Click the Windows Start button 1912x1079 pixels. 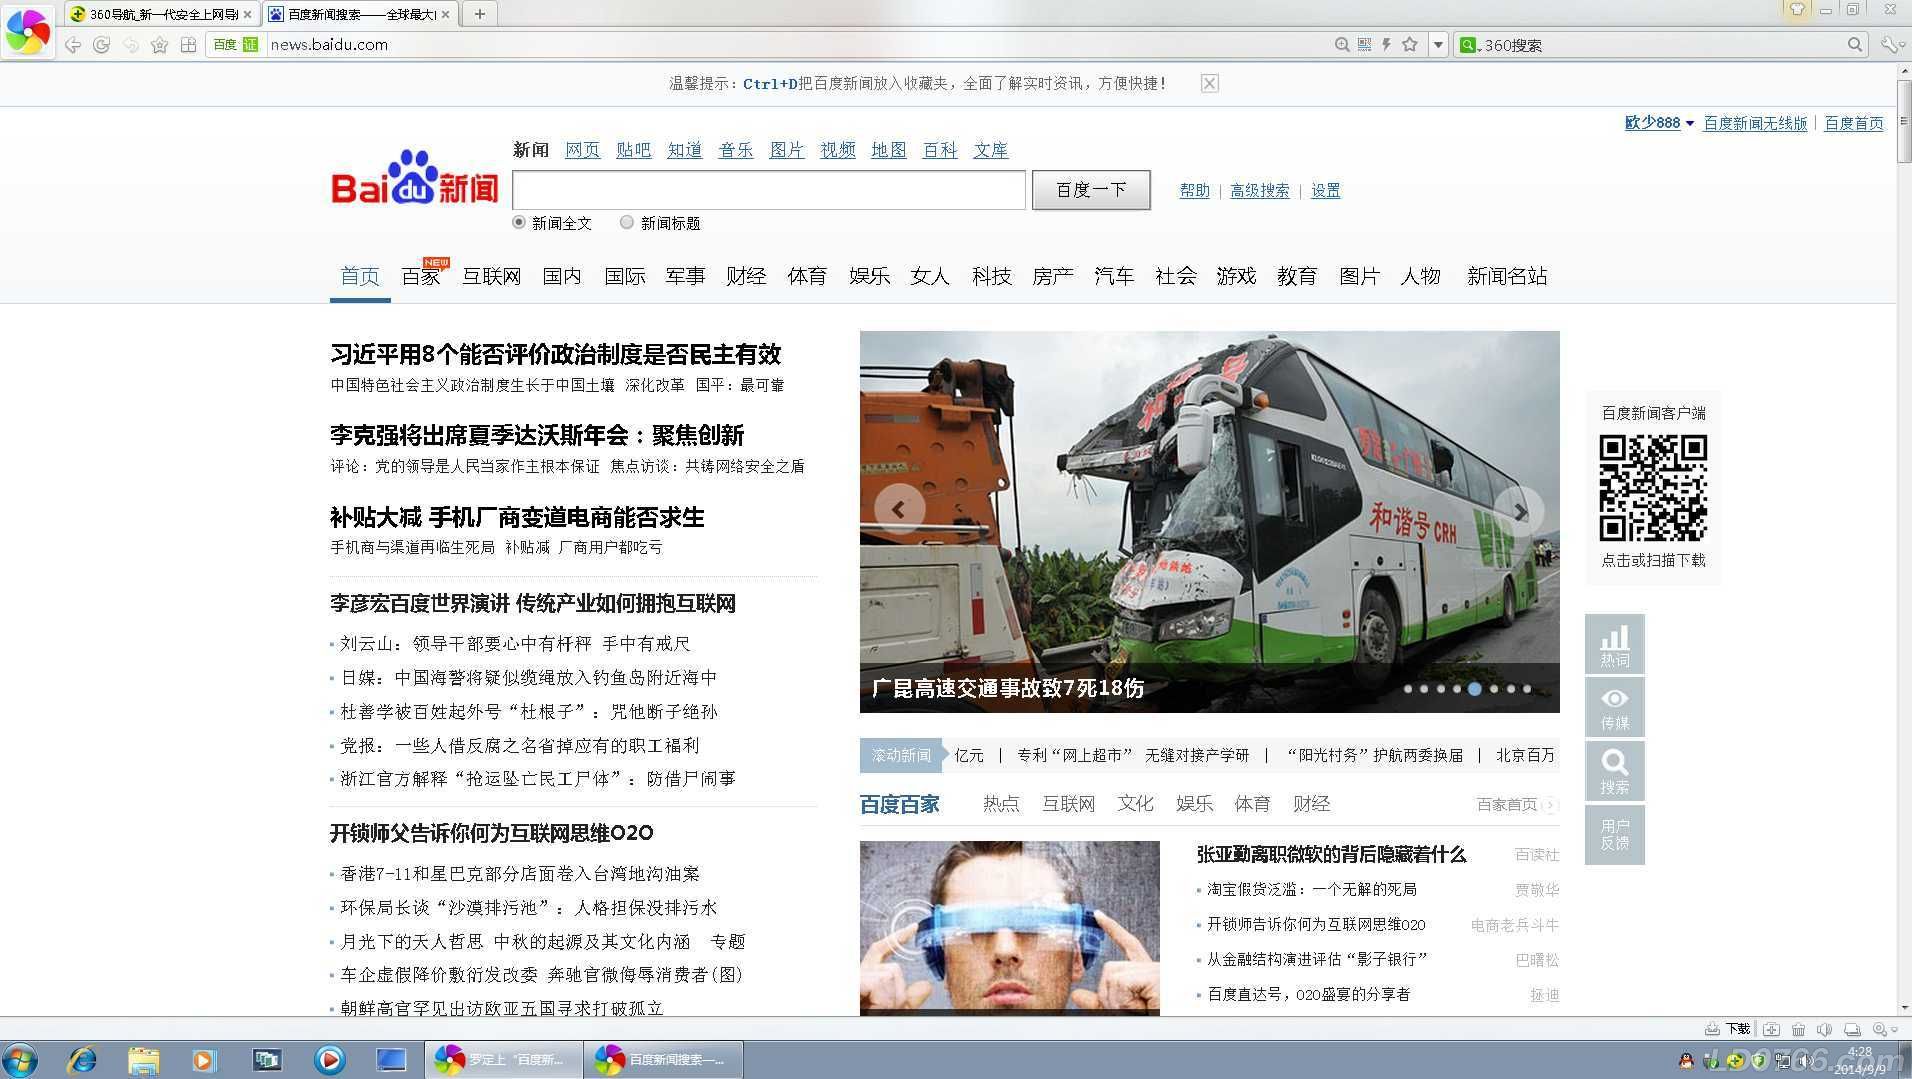[x=20, y=1059]
